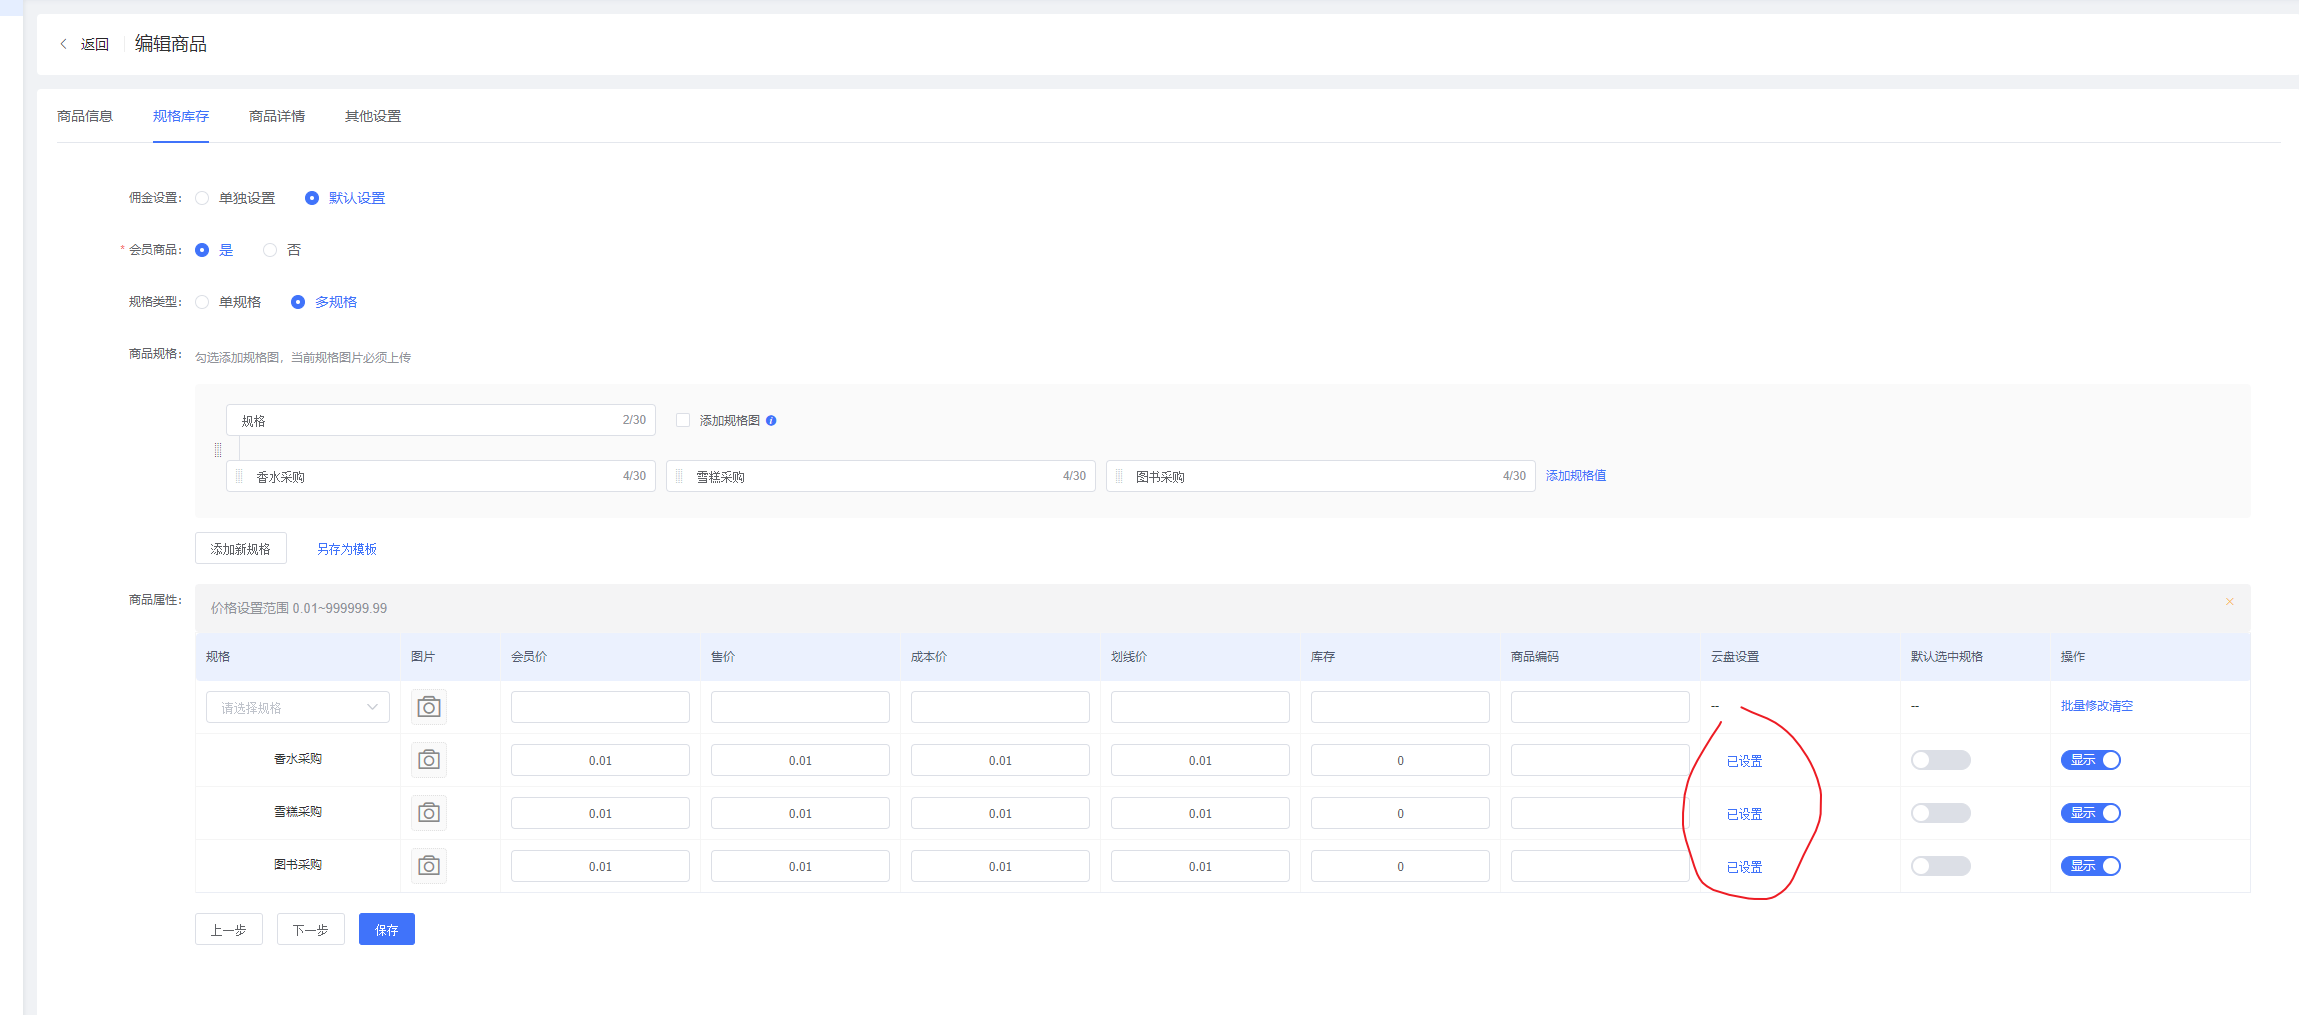Toggle 显示 switch for 图书采购
Image resolution: width=2299 pixels, height=1015 pixels.
(2090, 866)
